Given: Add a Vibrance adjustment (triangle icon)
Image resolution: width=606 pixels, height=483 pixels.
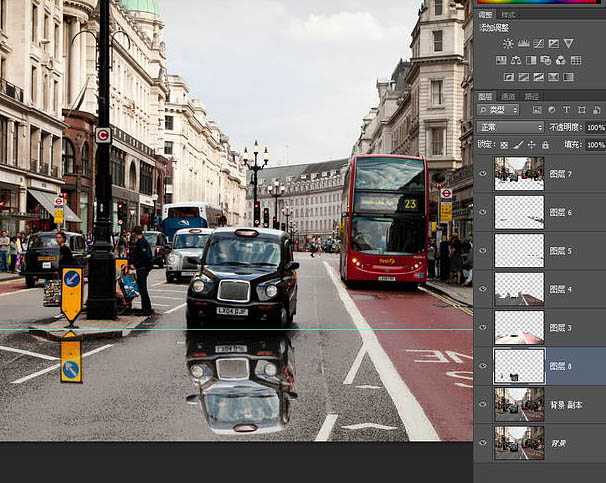Looking at the screenshot, I should [x=569, y=44].
